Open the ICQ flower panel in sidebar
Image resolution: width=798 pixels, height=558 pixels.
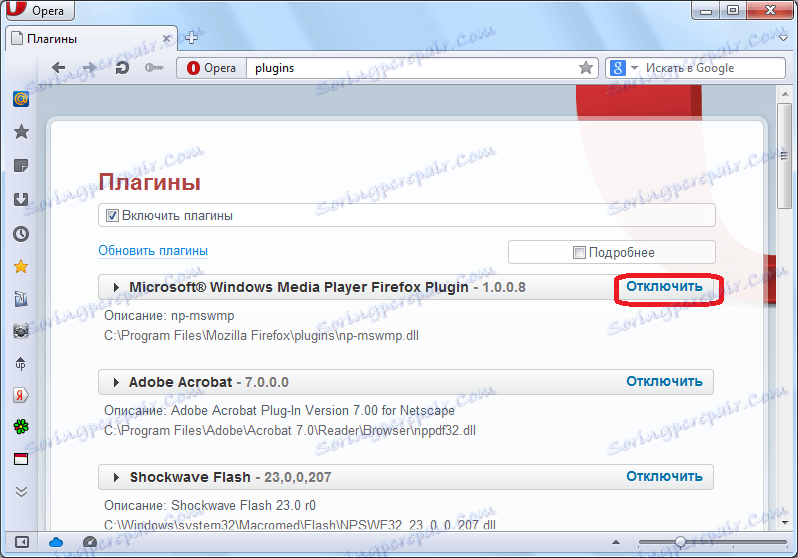coord(21,427)
